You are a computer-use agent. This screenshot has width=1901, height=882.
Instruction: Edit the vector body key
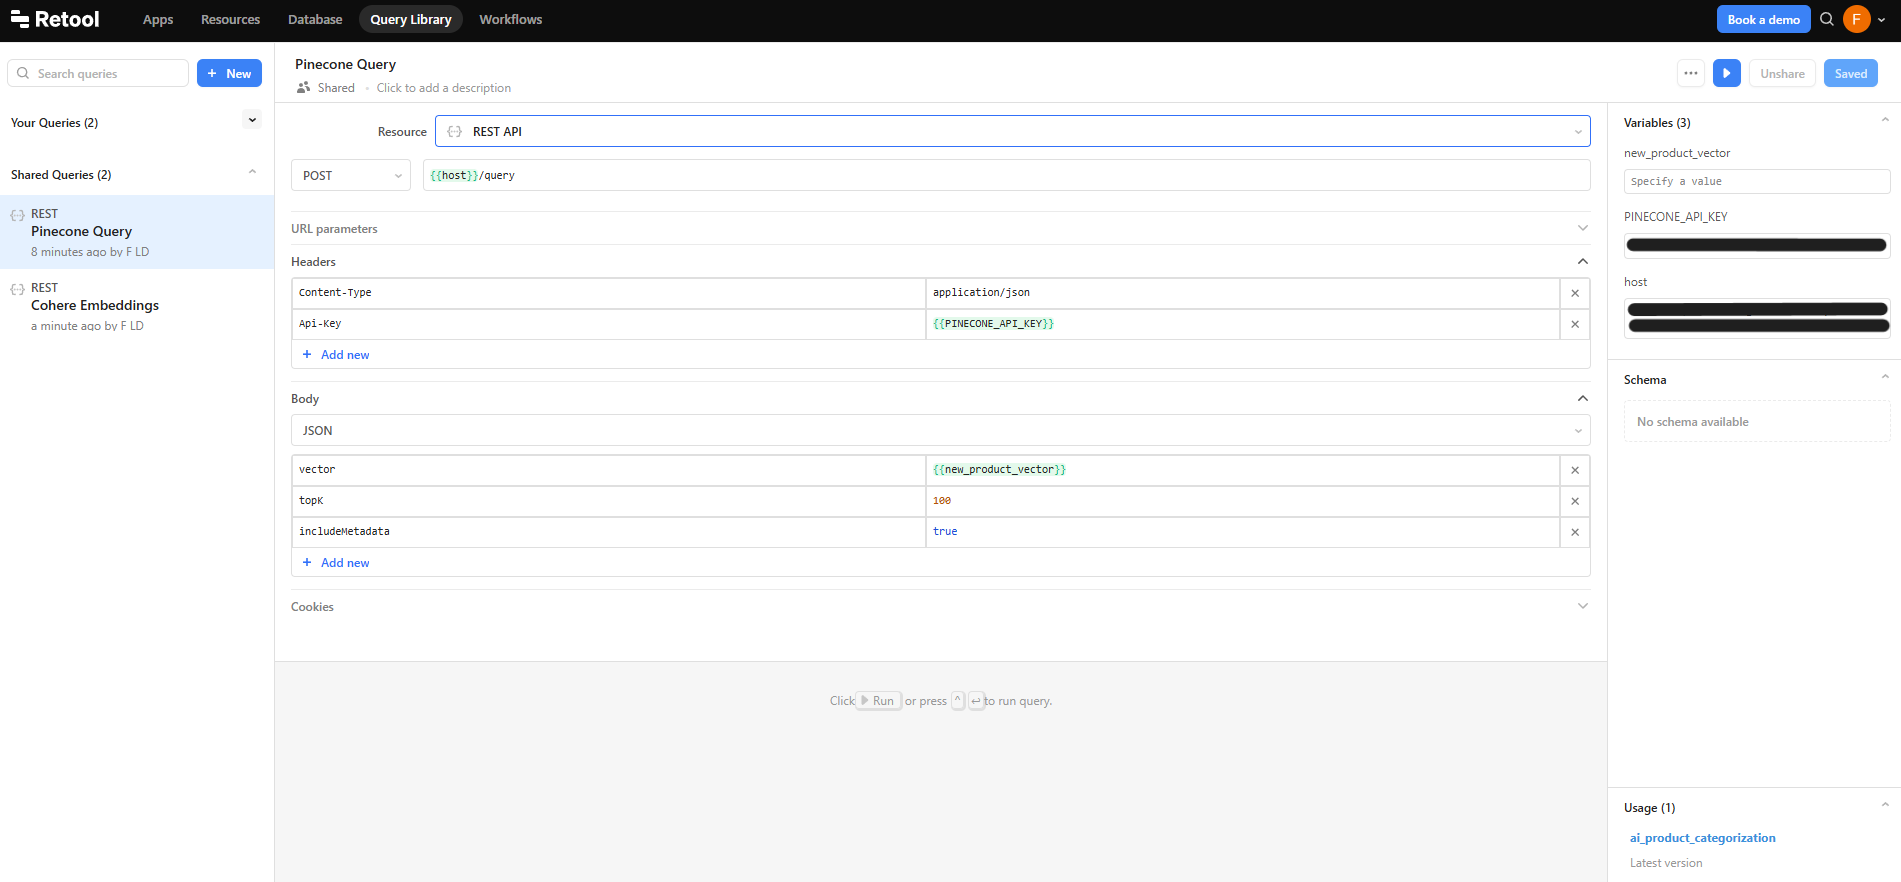click(608, 470)
